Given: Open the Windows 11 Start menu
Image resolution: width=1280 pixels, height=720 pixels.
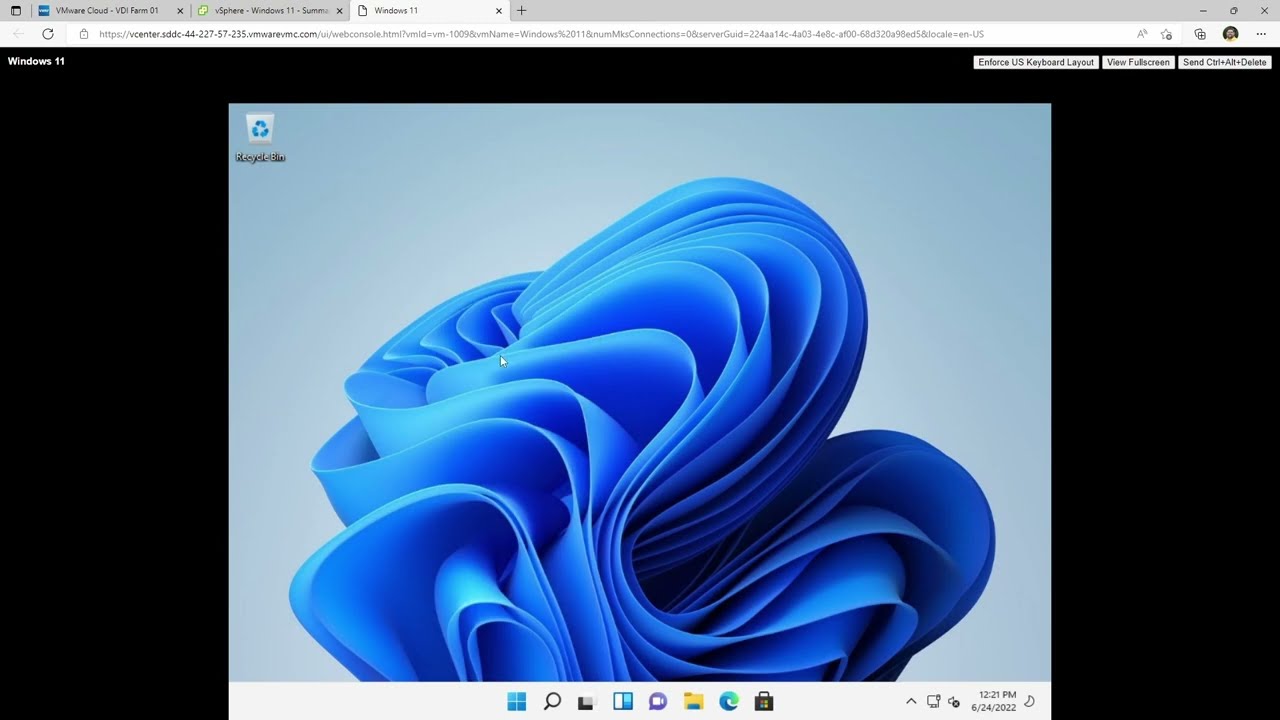Looking at the screenshot, I should [516, 701].
